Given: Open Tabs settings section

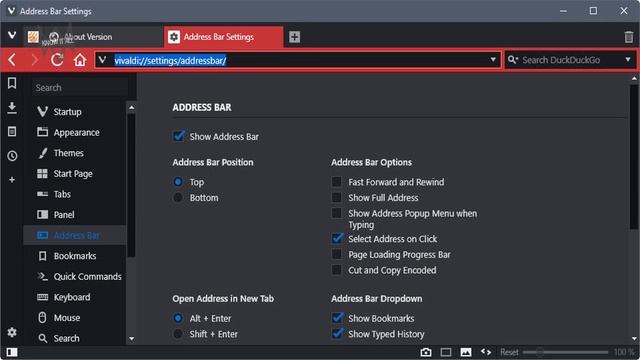Looking at the screenshot, I should pos(75,194).
